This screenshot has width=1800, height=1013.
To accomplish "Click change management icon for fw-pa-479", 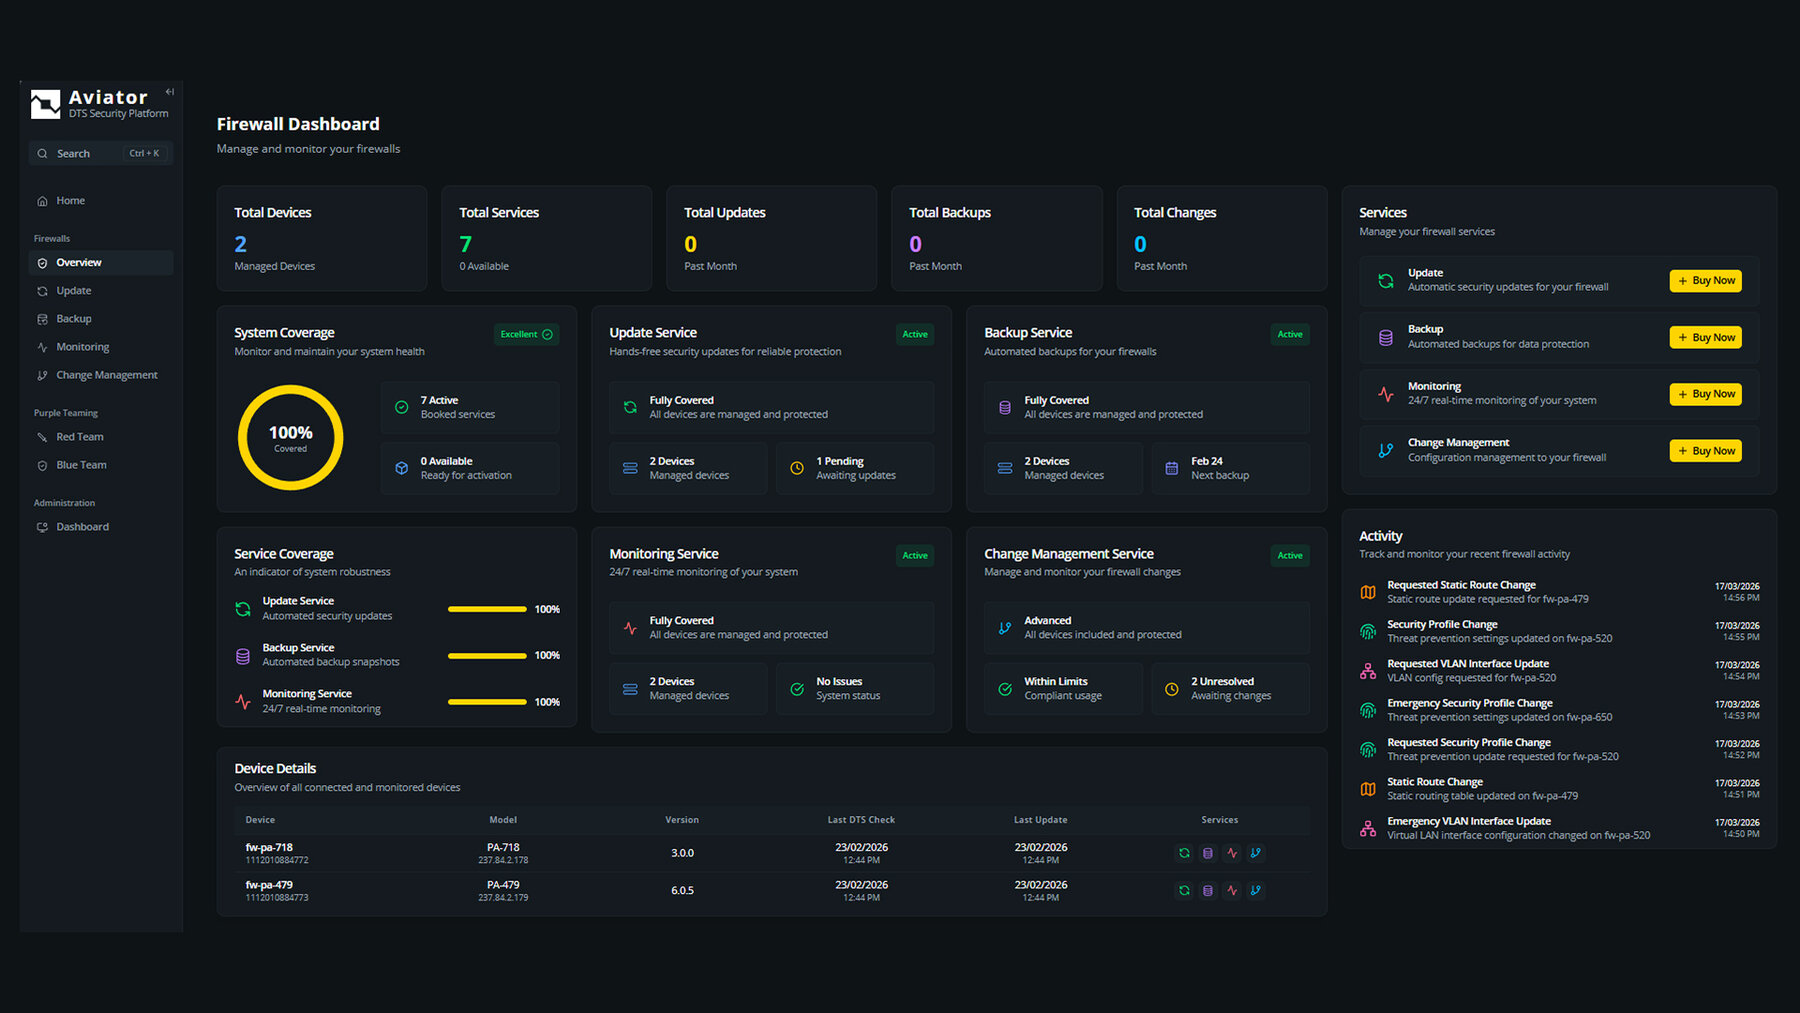I will click(1256, 890).
